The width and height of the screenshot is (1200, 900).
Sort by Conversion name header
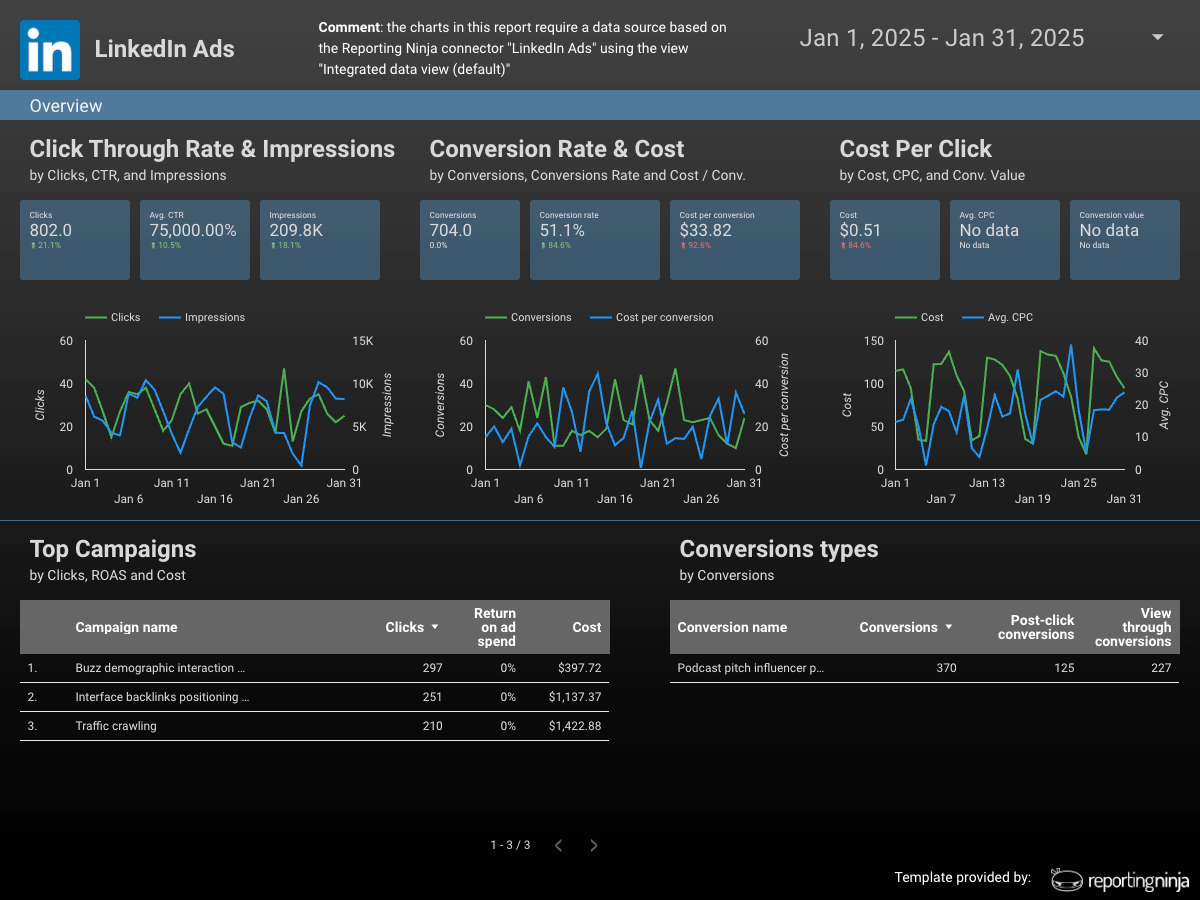click(732, 627)
